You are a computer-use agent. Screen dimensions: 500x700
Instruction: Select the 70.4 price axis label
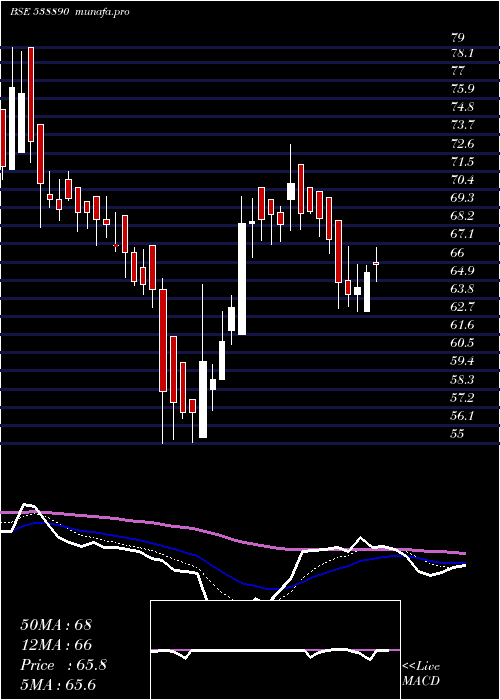coord(462,180)
